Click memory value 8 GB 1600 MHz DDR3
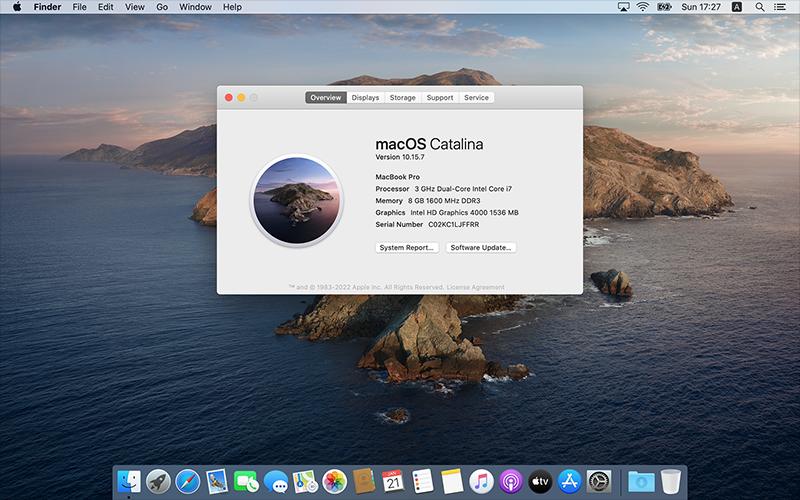 [x=444, y=201]
